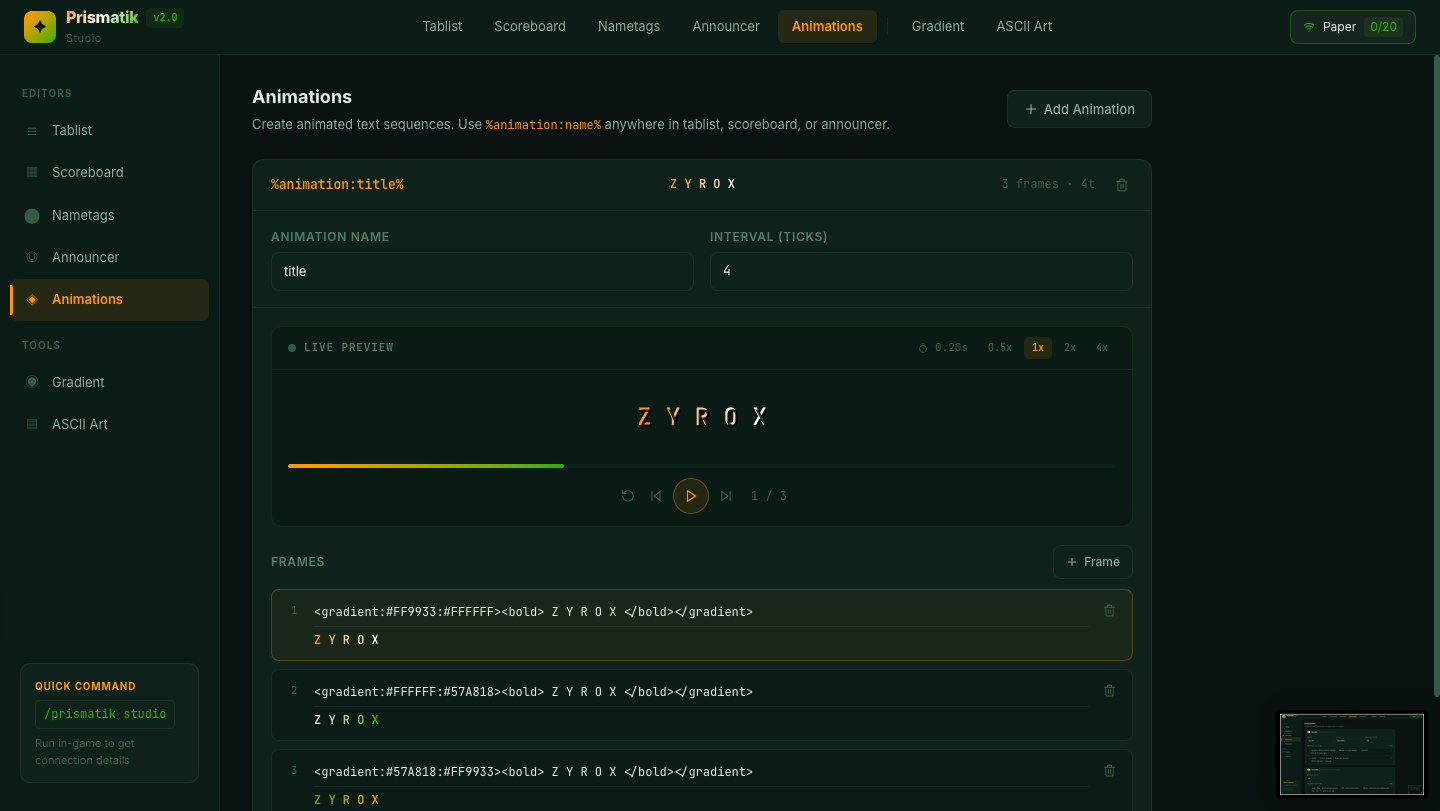Set preview speed to 0.5x

tap(1000, 348)
